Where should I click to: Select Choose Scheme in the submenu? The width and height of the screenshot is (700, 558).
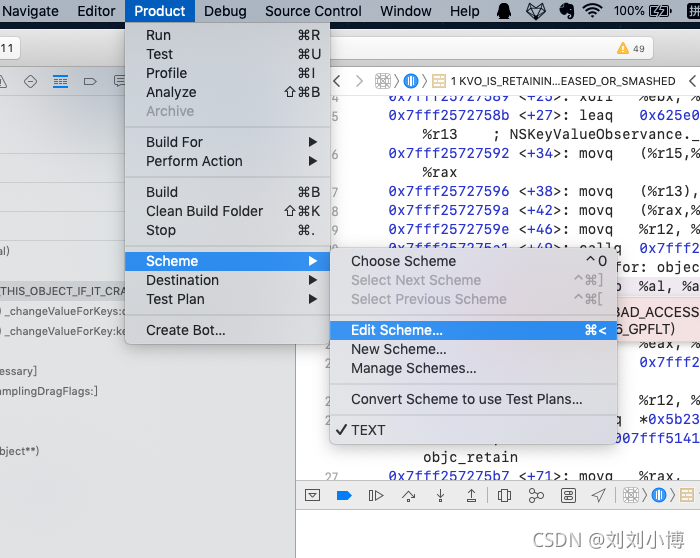point(473,261)
